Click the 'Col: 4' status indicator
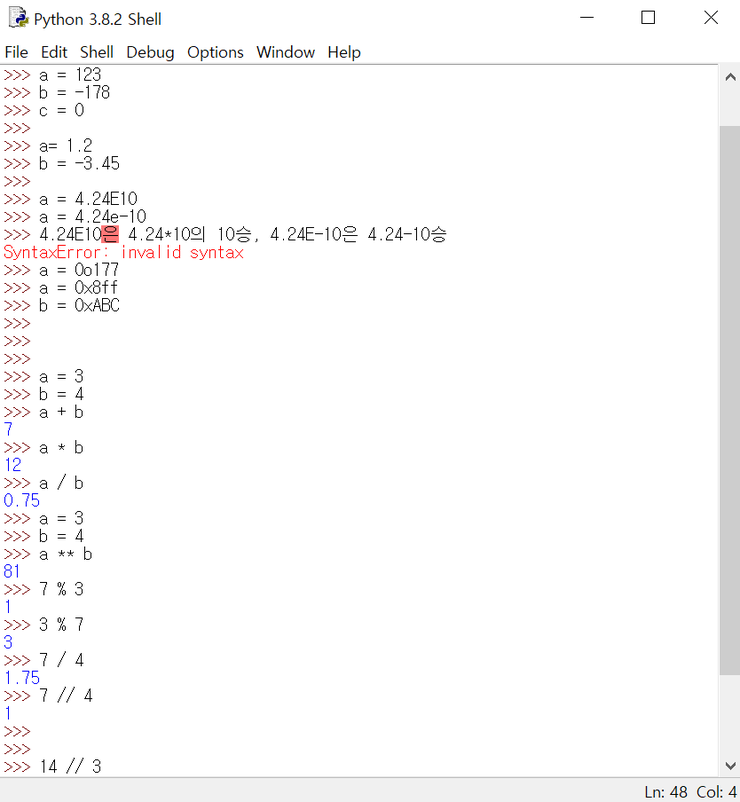The height and width of the screenshot is (802, 740). click(716, 792)
